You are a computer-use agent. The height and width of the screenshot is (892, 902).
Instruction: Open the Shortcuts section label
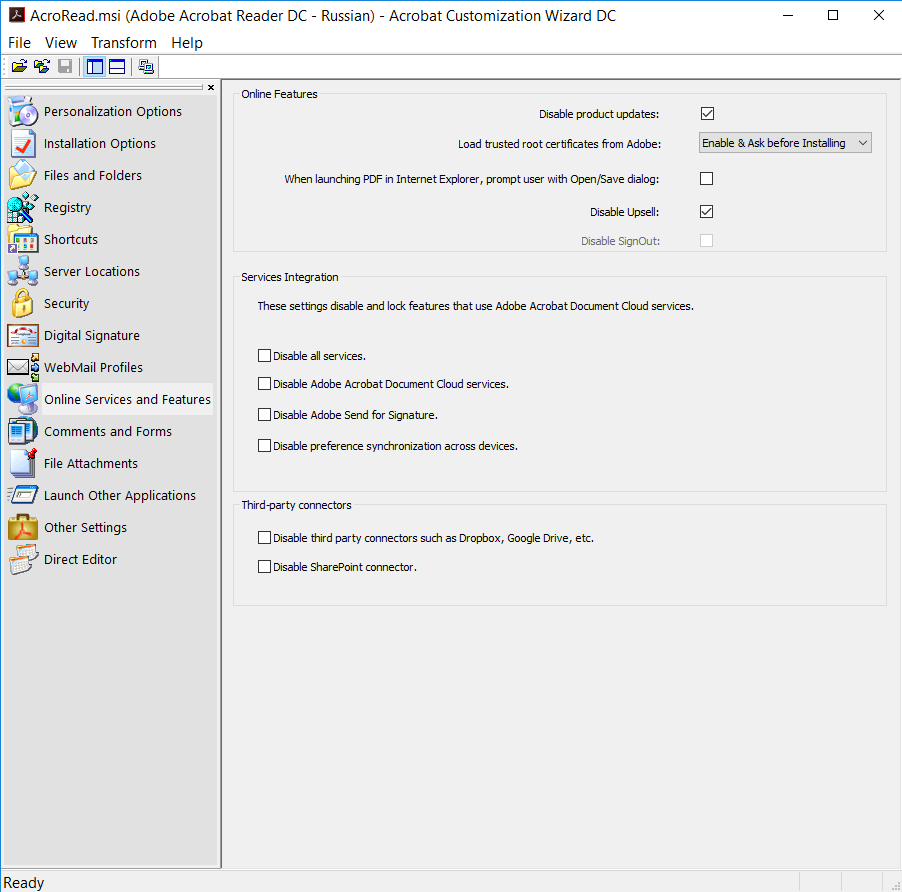(71, 239)
